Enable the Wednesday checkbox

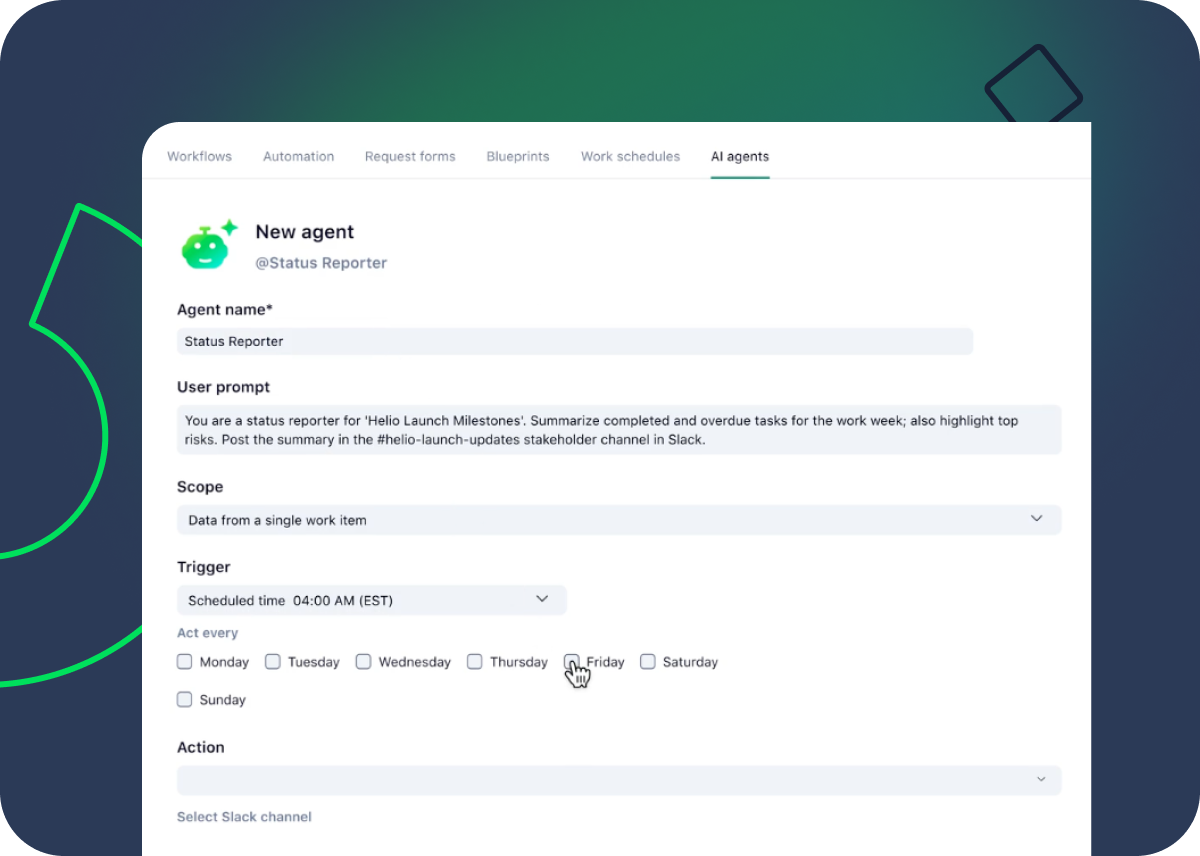click(363, 661)
